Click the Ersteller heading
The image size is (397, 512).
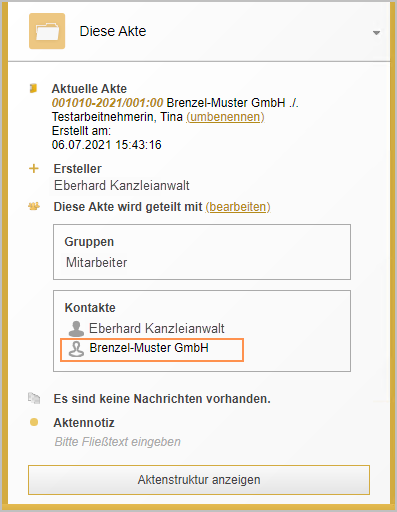pos(78,169)
